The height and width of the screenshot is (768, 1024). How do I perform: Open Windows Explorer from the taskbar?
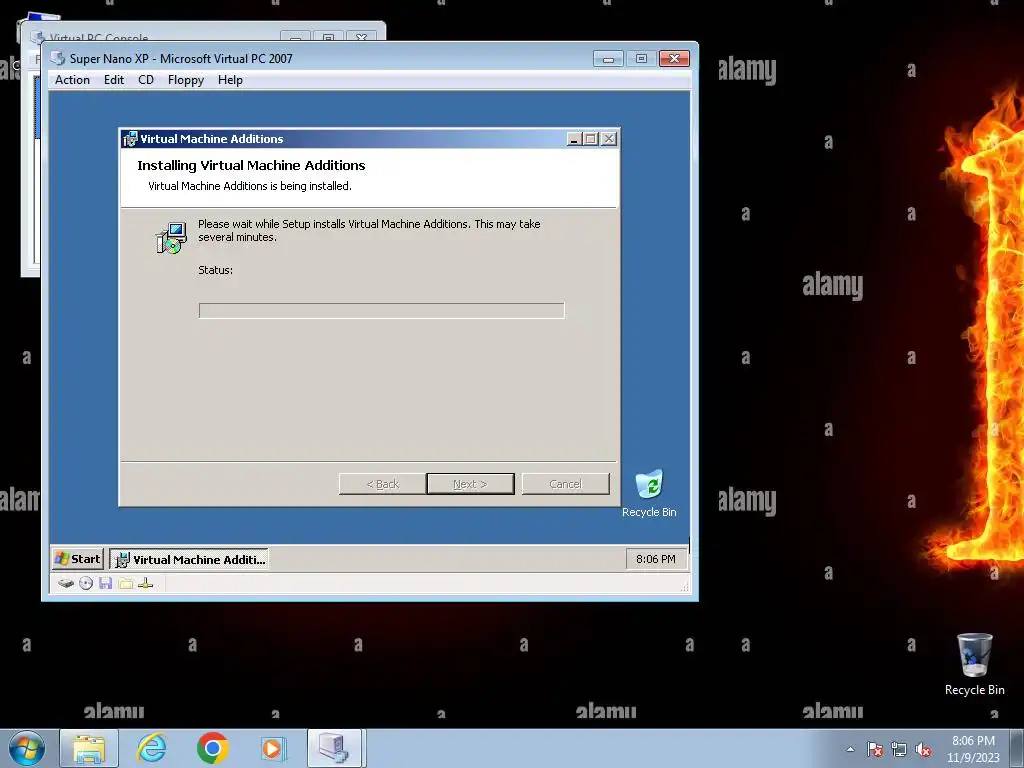point(89,748)
